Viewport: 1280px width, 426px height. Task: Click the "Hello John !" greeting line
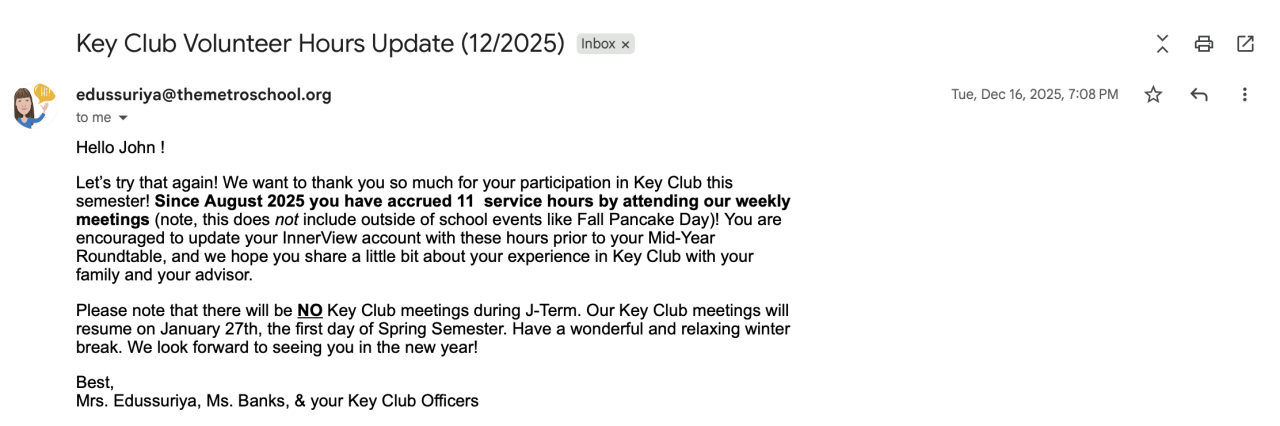coord(120,148)
